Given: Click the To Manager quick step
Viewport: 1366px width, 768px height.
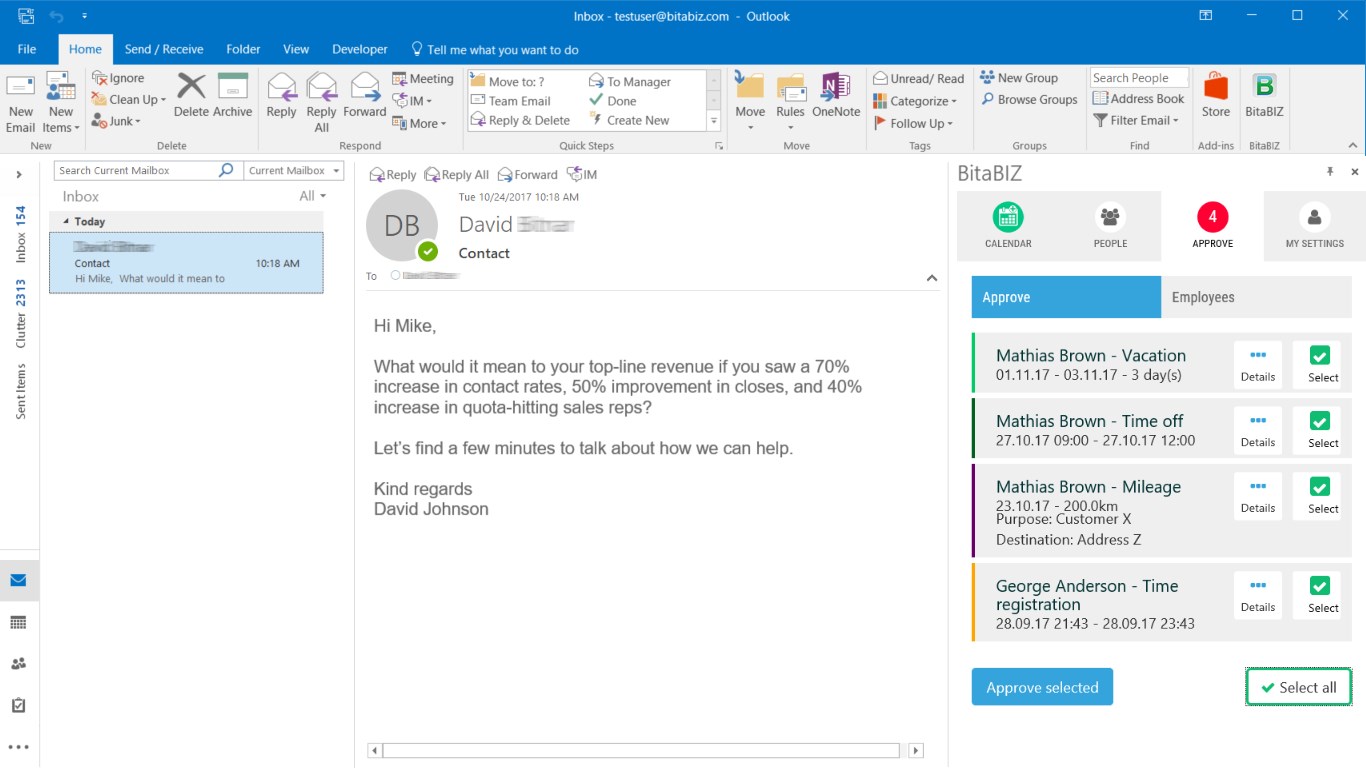Looking at the screenshot, I should (x=630, y=82).
